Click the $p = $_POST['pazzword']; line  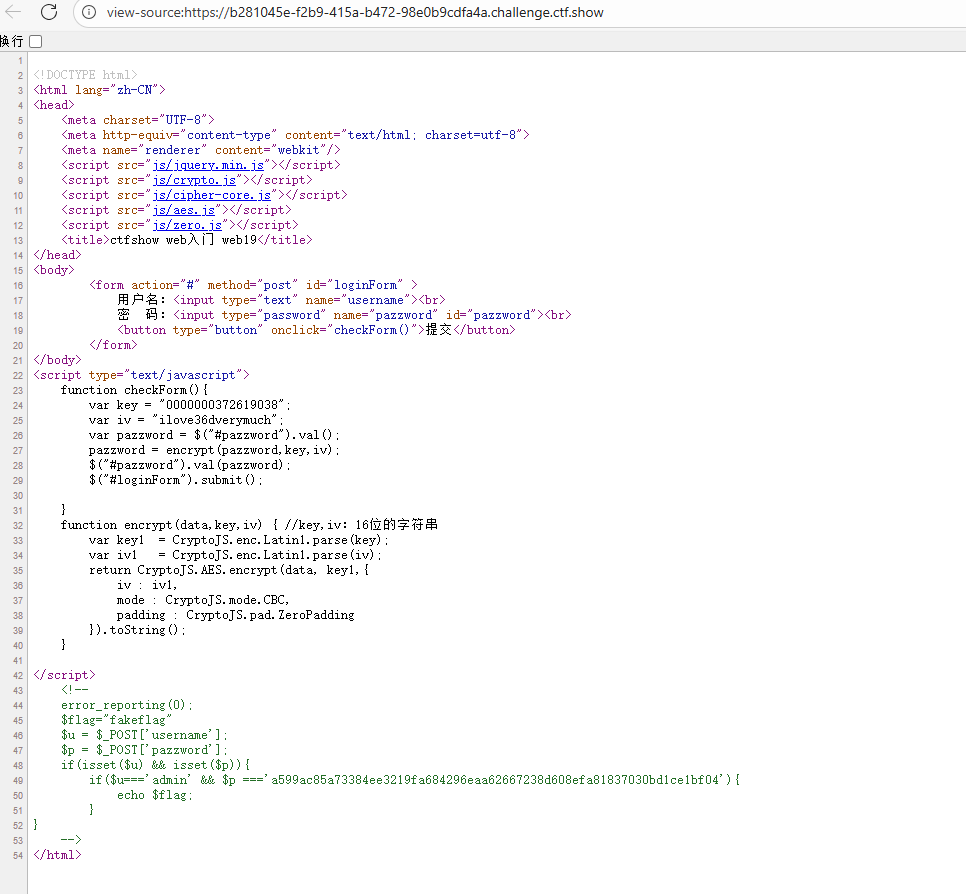(144, 750)
